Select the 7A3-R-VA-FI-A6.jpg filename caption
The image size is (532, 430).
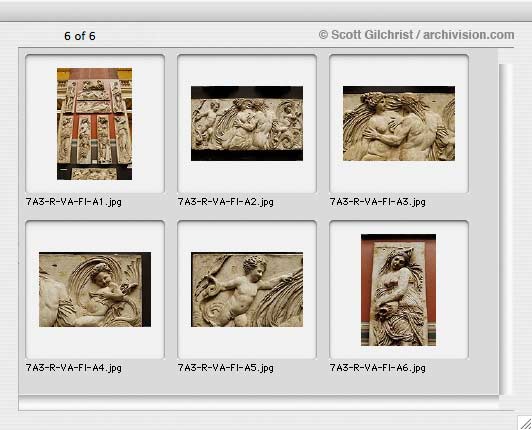click(x=378, y=368)
